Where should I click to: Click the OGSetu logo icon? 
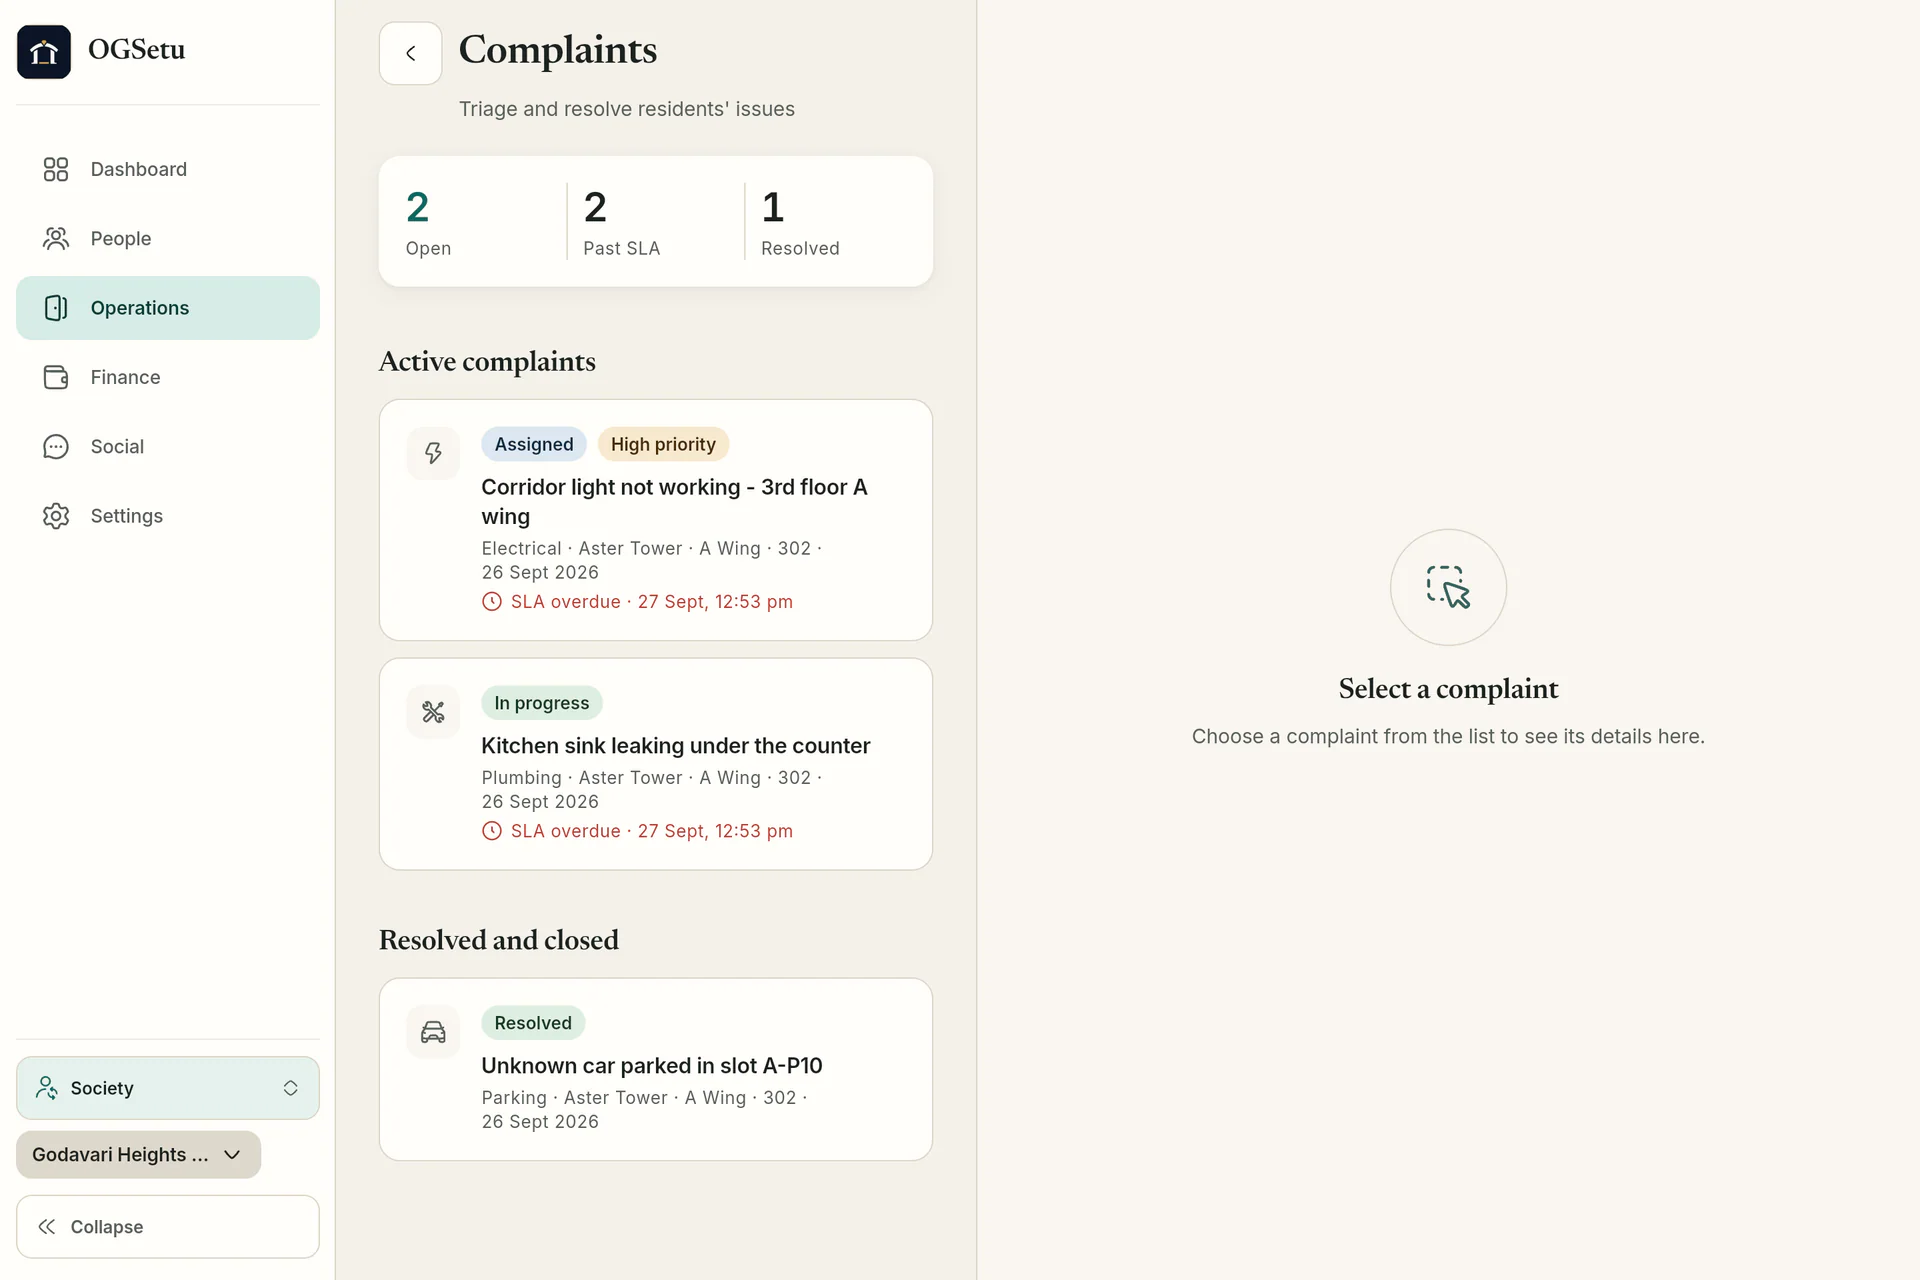[x=44, y=52]
